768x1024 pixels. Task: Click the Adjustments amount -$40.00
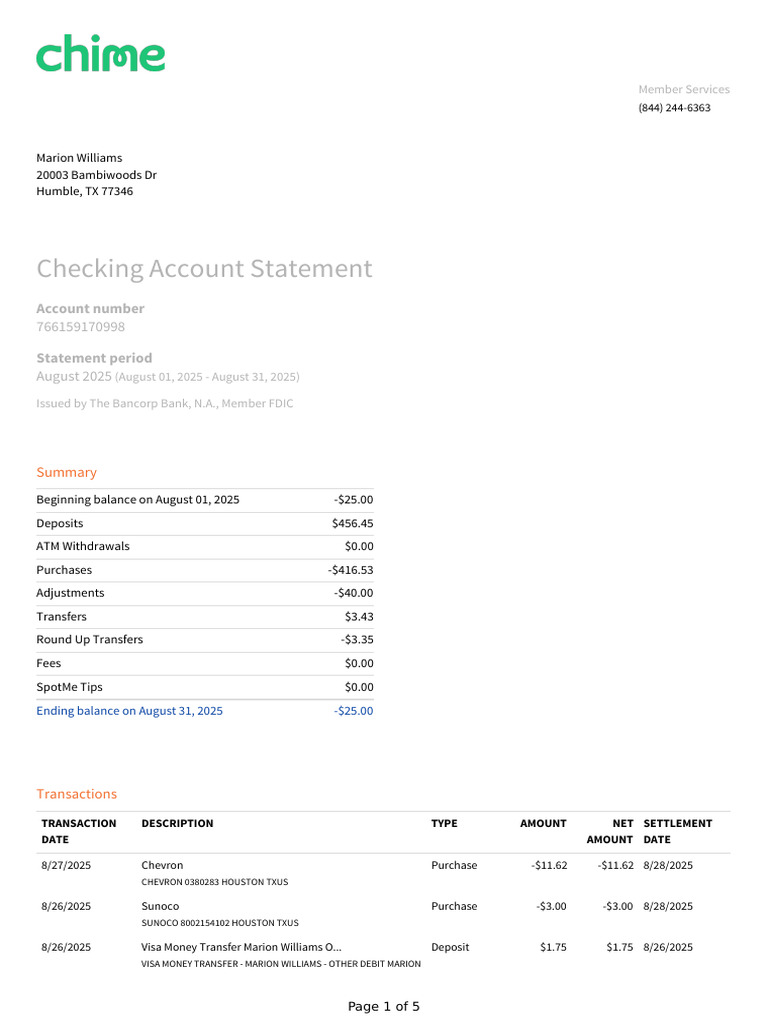coord(353,593)
